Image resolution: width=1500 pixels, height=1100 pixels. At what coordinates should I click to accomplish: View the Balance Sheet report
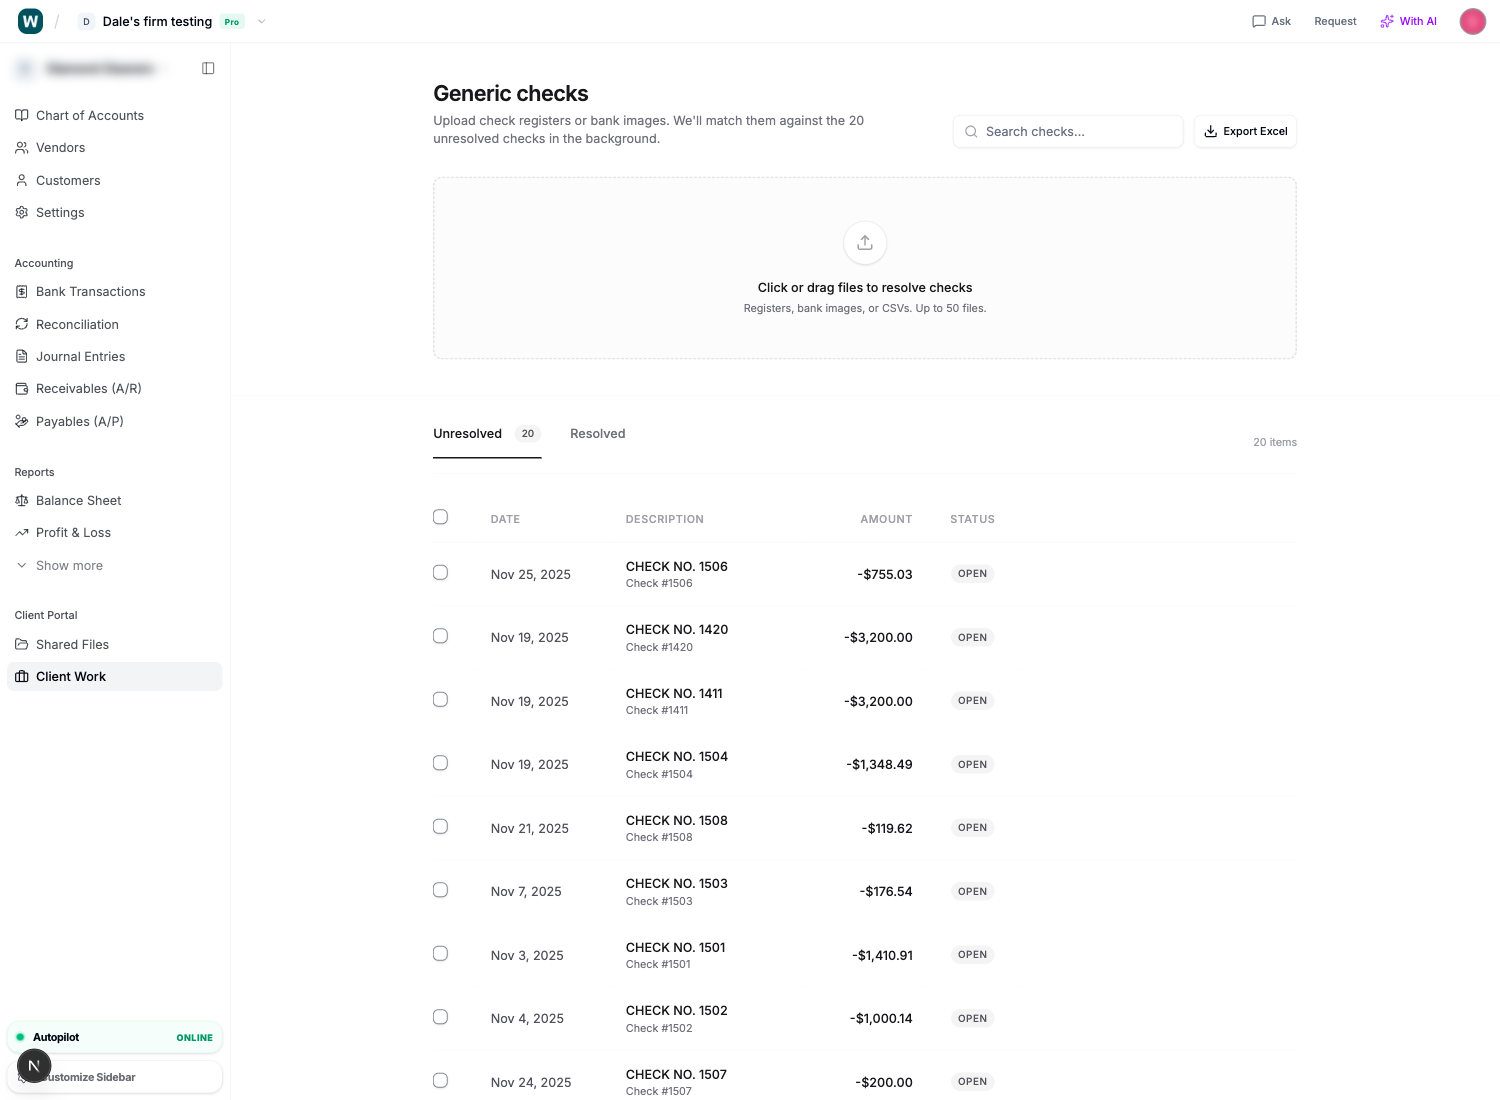(x=78, y=500)
